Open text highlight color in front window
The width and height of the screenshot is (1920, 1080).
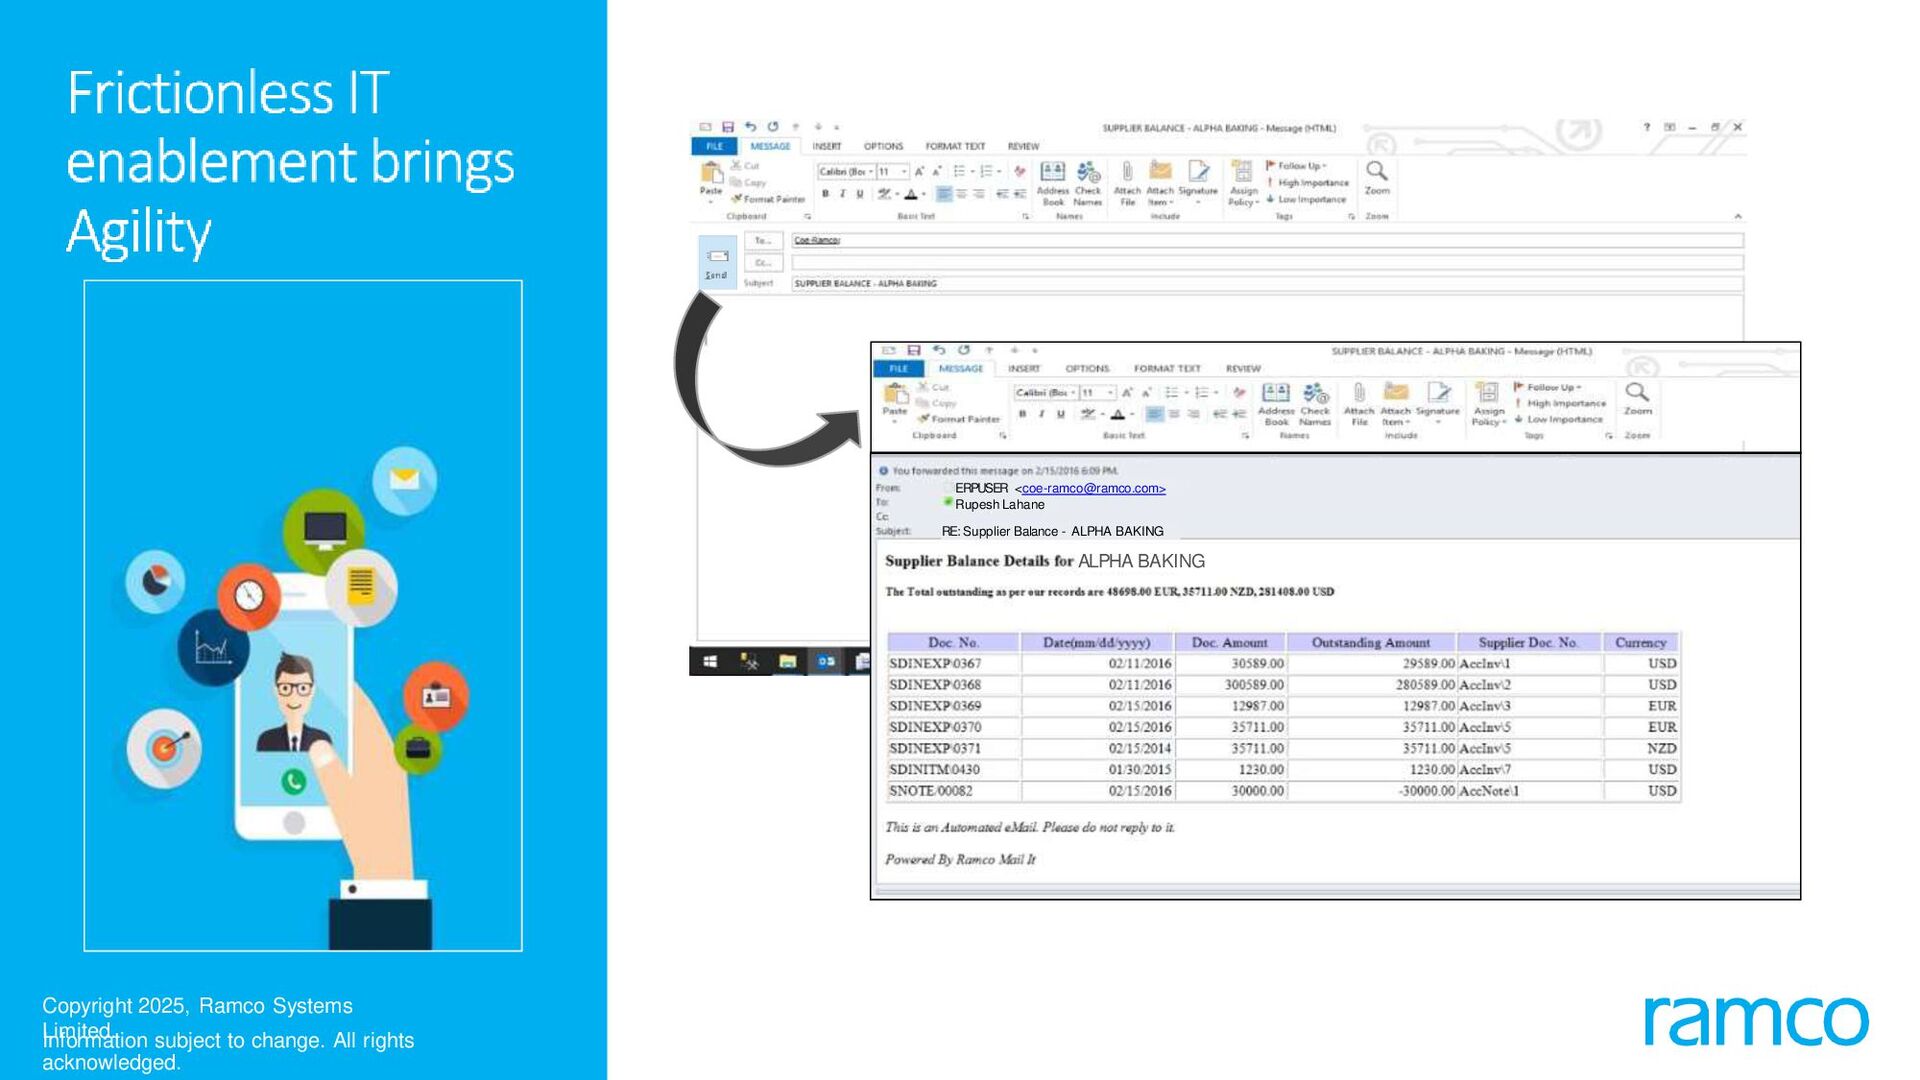point(1091,414)
